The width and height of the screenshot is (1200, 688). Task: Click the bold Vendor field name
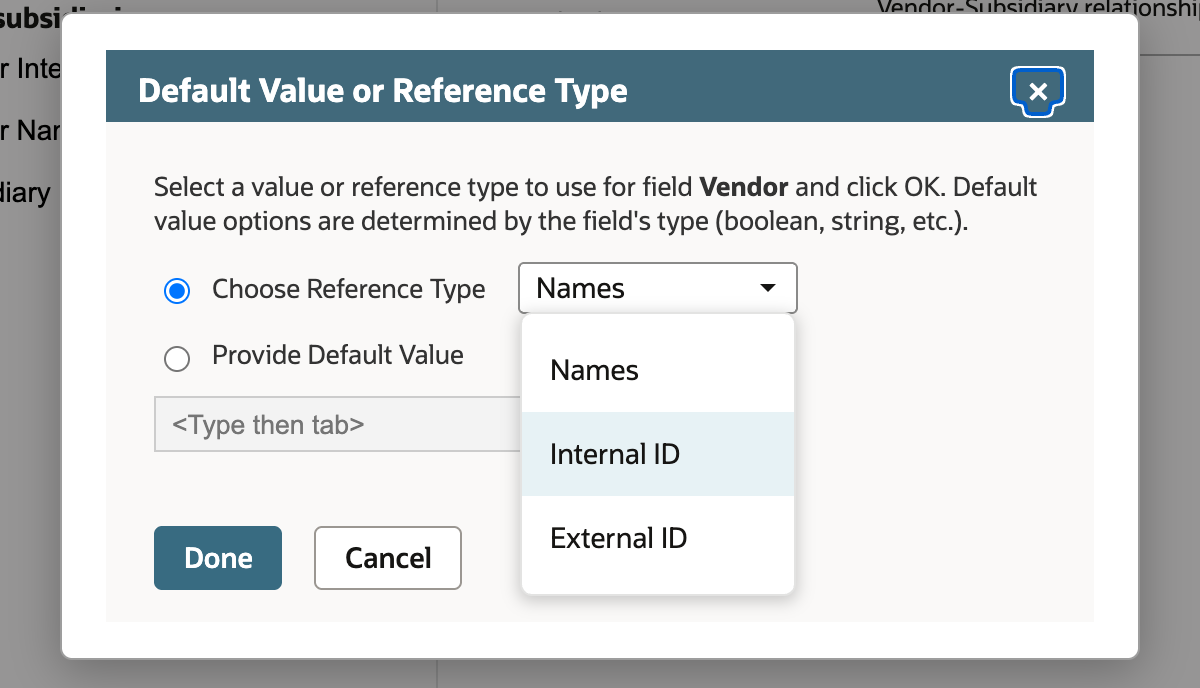[x=744, y=187]
